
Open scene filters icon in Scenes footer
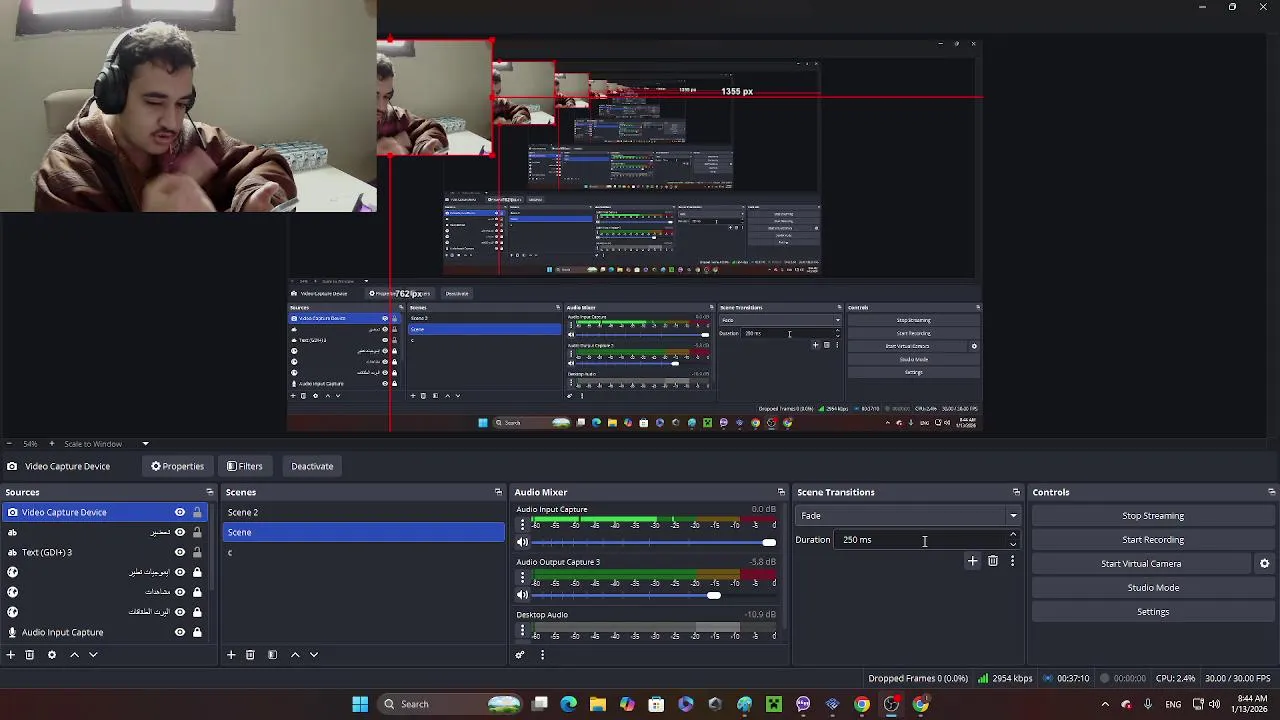pyautogui.click(x=272, y=655)
